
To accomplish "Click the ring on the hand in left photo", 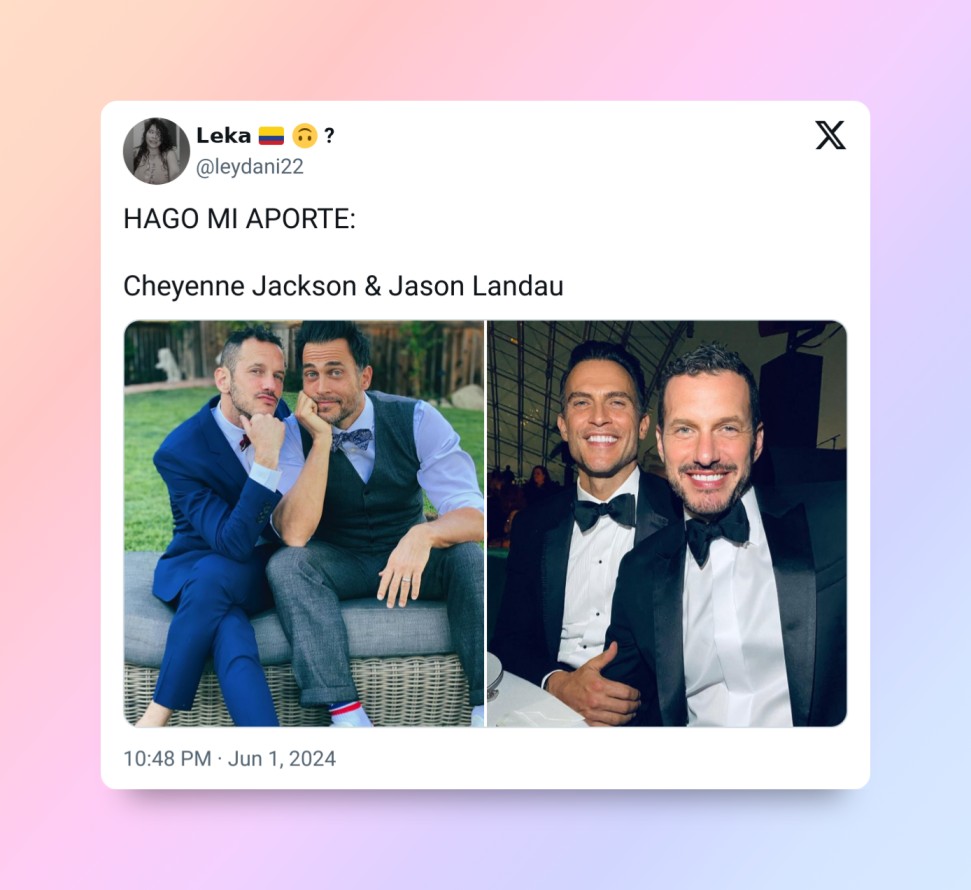I will [x=406, y=580].
